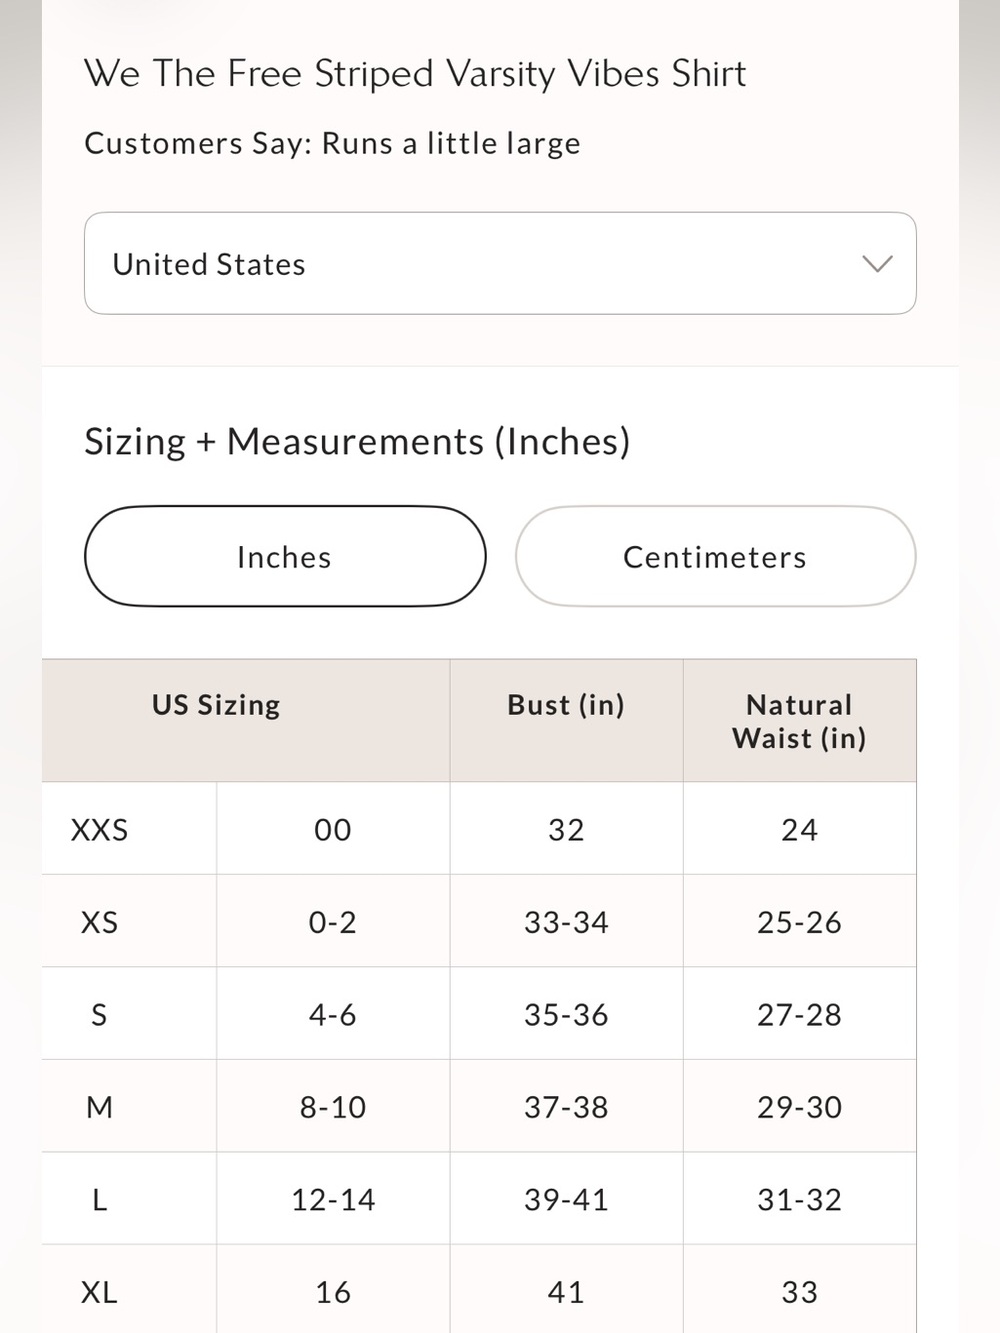
Task: Click the S size row label
Action: point(99,1015)
